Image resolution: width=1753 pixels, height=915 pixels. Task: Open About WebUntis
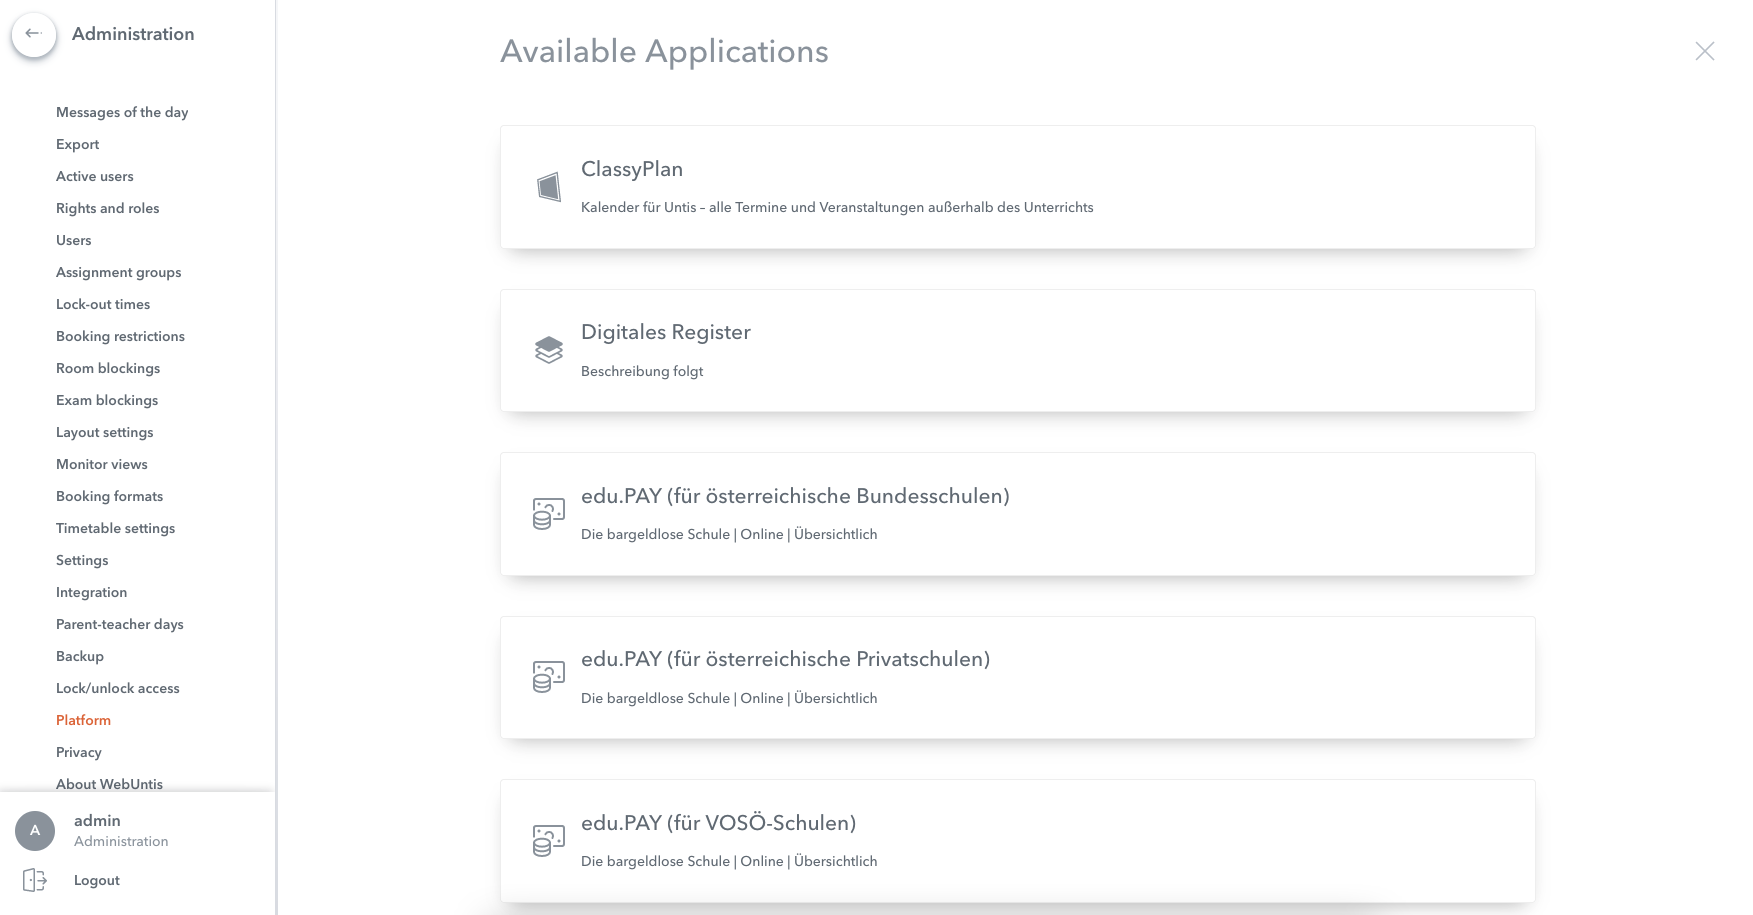pos(110,784)
